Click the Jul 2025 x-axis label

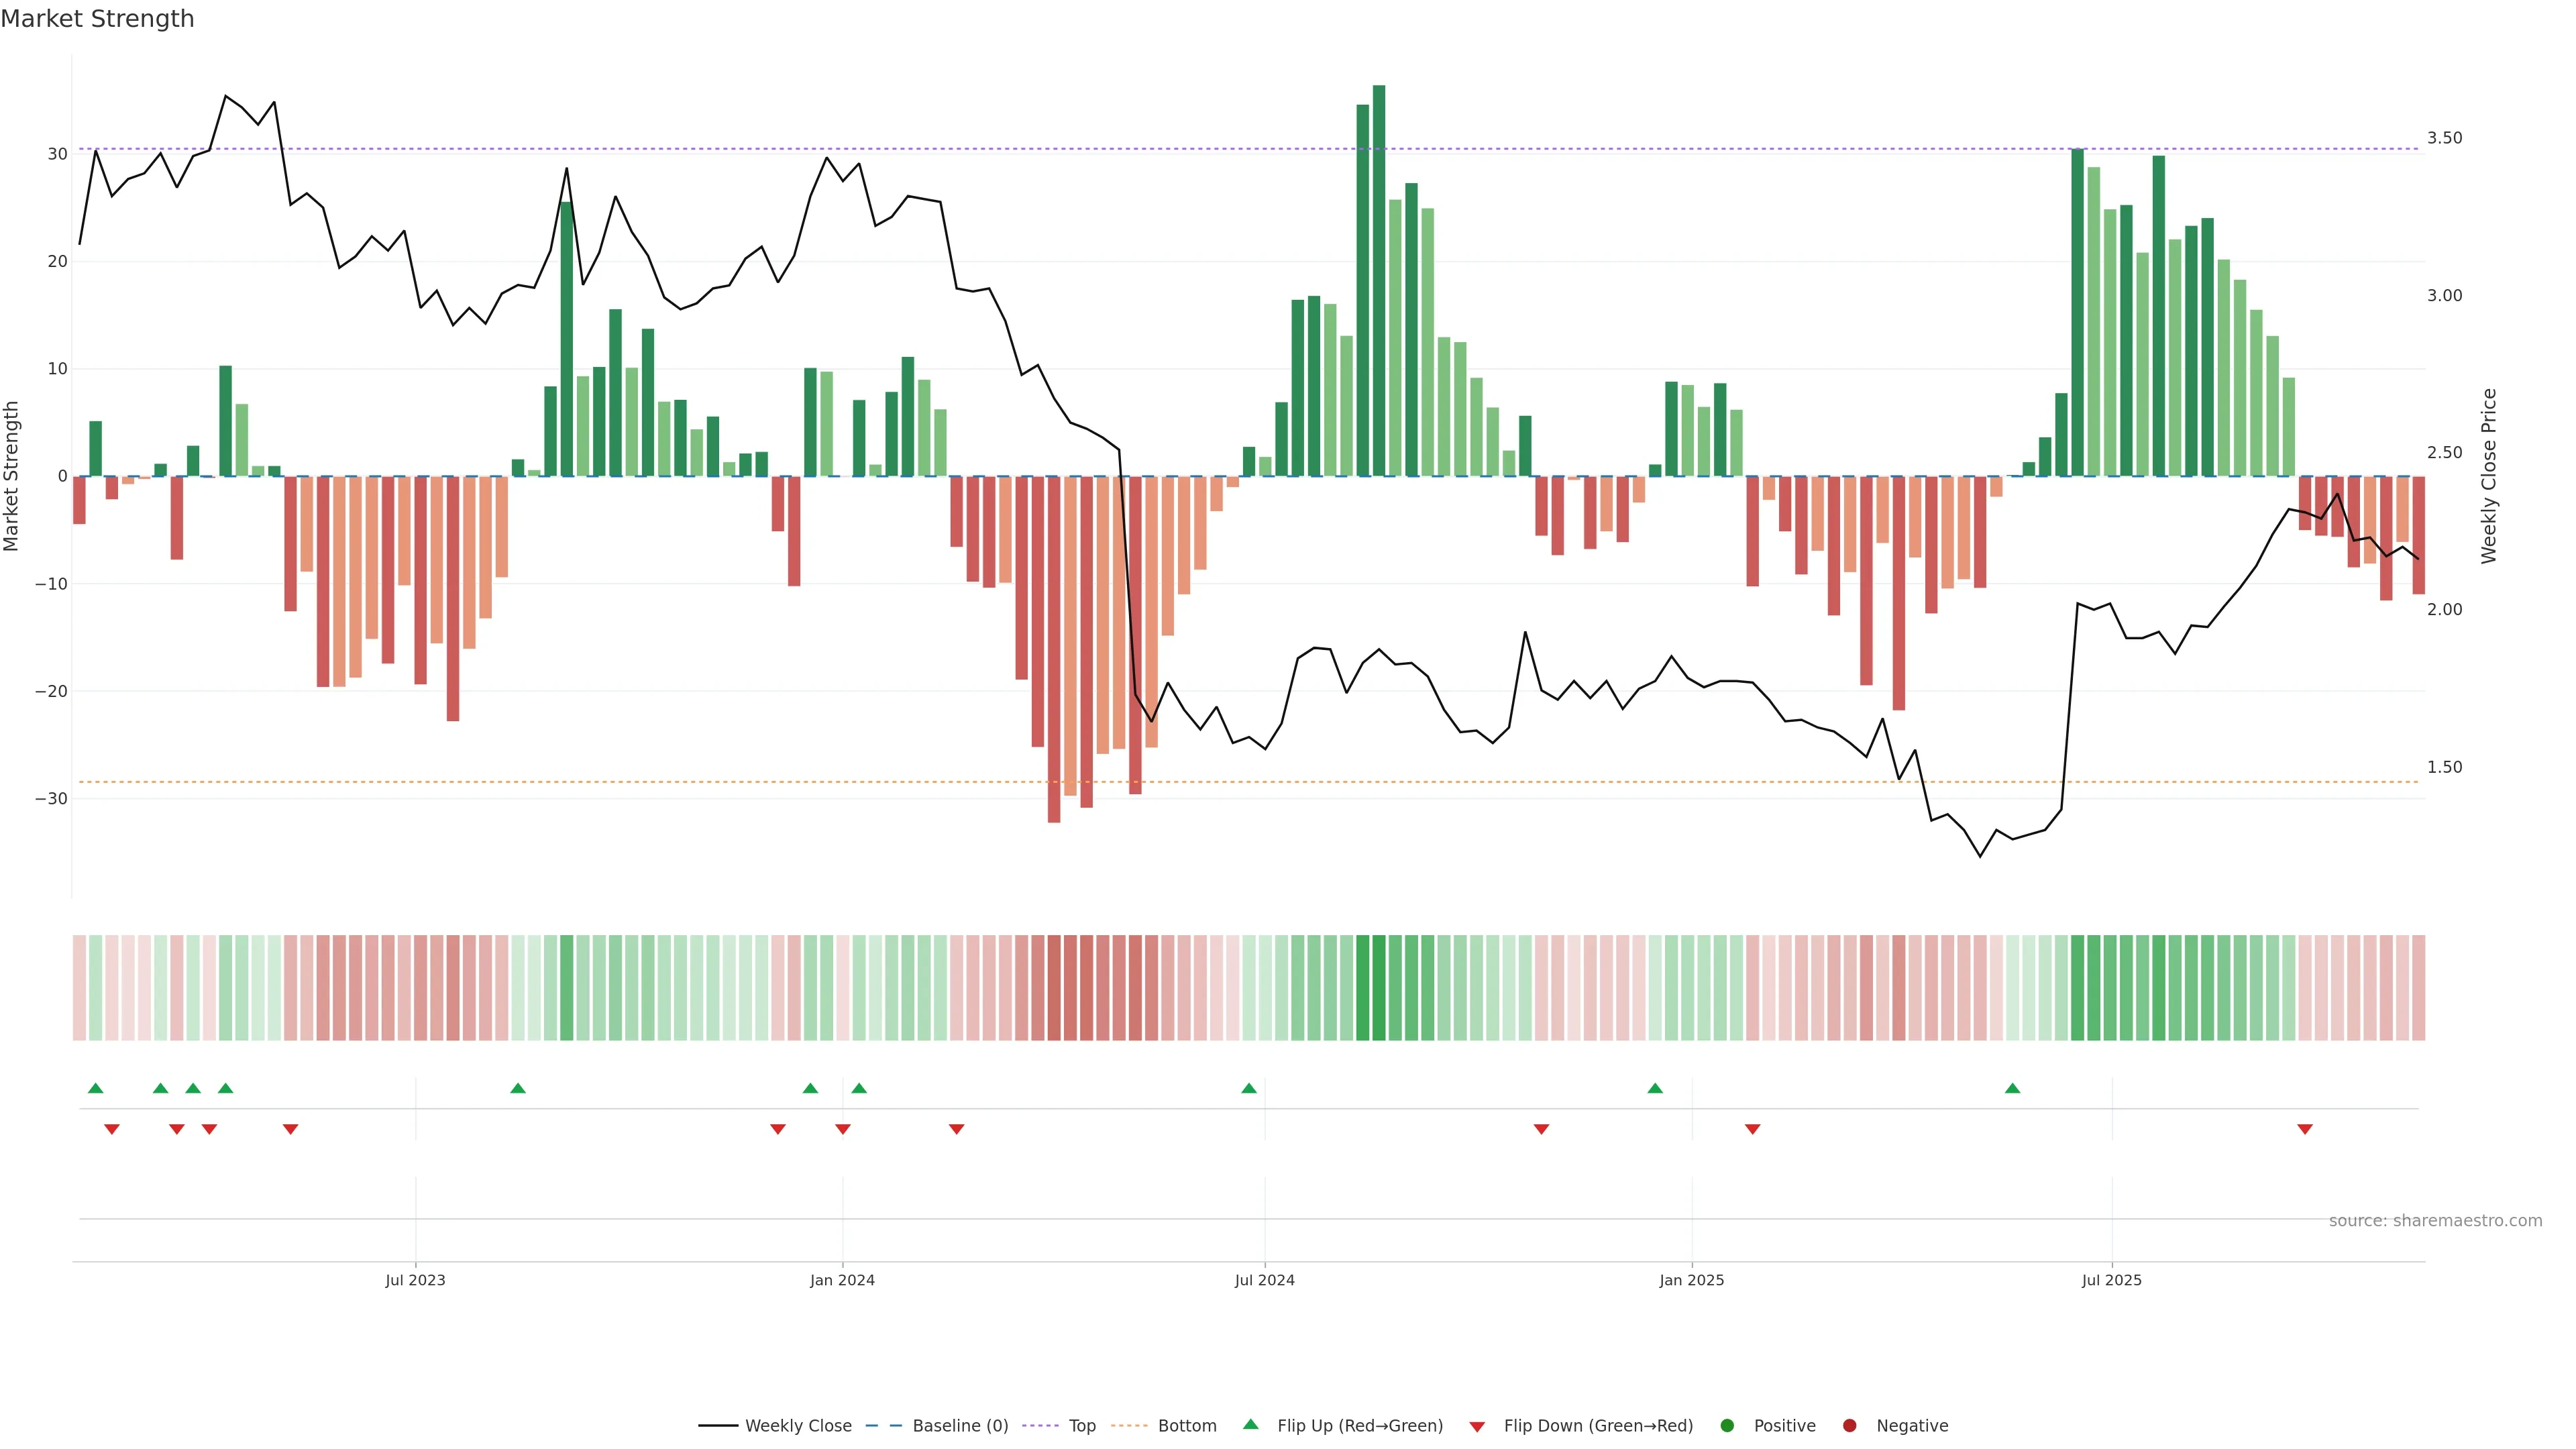[2112, 1280]
